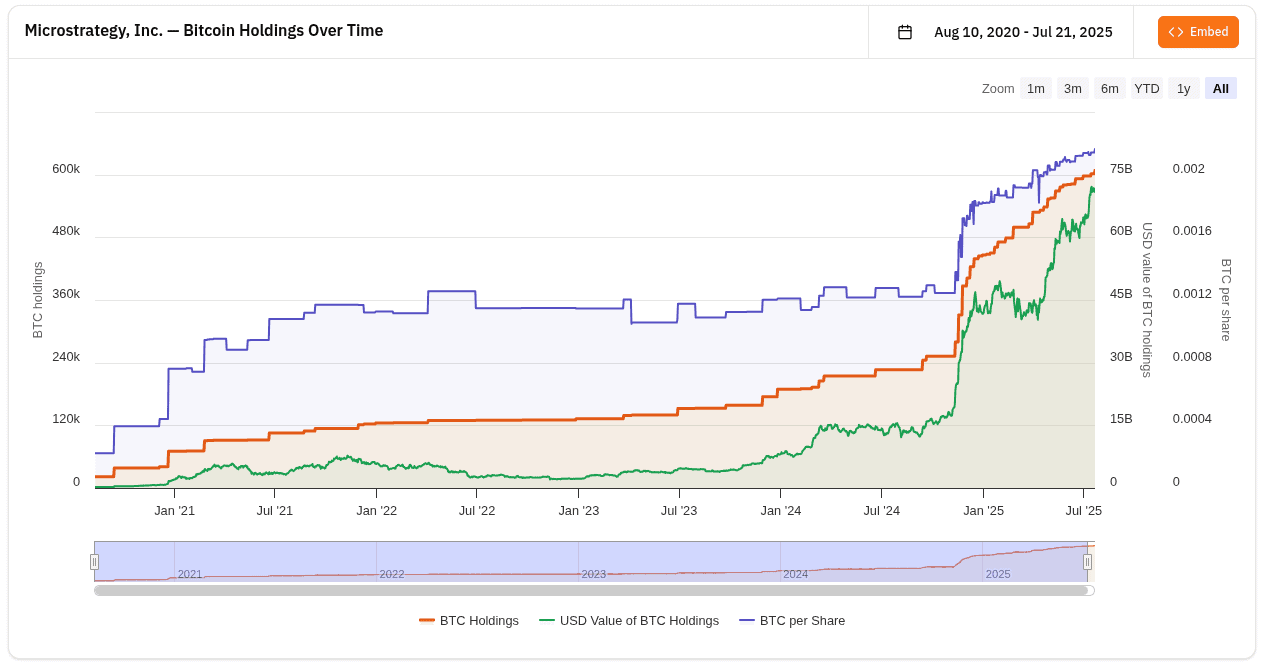This screenshot has height=666, width=1264.
Task: Toggle the BTC Holdings series in legend
Action: [x=479, y=621]
